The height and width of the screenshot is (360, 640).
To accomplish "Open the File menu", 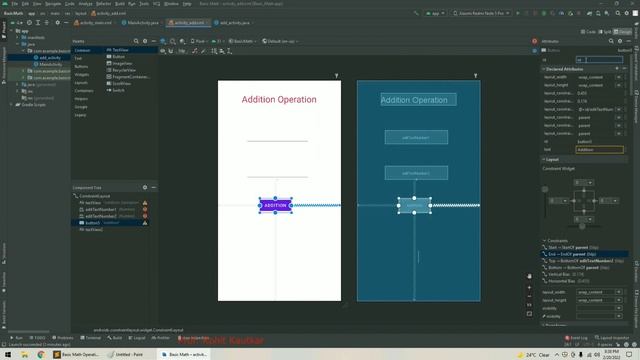I will 14,4.
